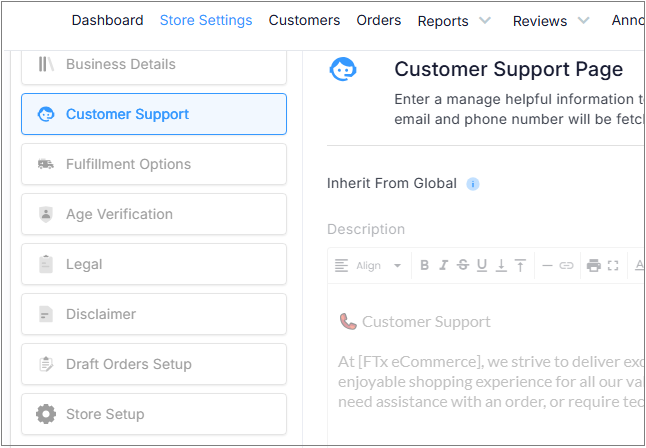
Task: Print the description using the printer icon
Action: point(593,265)
